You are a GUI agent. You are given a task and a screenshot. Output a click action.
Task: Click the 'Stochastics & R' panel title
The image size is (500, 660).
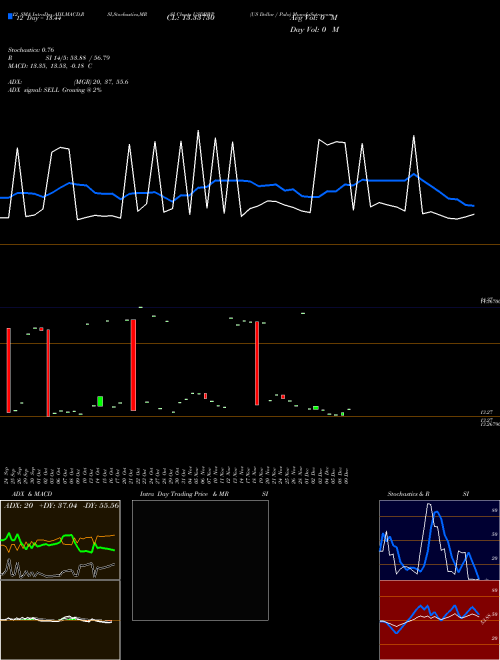[x=408, y=494]
